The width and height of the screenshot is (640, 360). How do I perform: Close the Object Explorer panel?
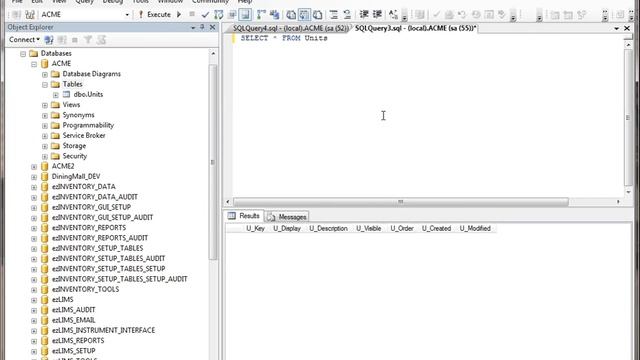[212, 27]
